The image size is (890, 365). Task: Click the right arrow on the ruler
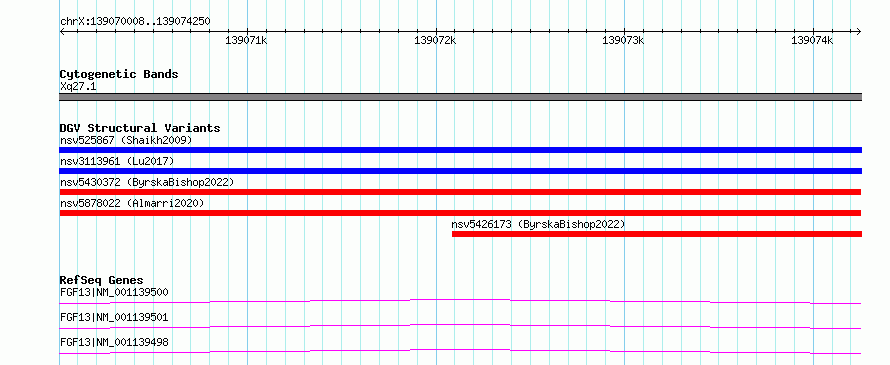click(x=859, y=32)
